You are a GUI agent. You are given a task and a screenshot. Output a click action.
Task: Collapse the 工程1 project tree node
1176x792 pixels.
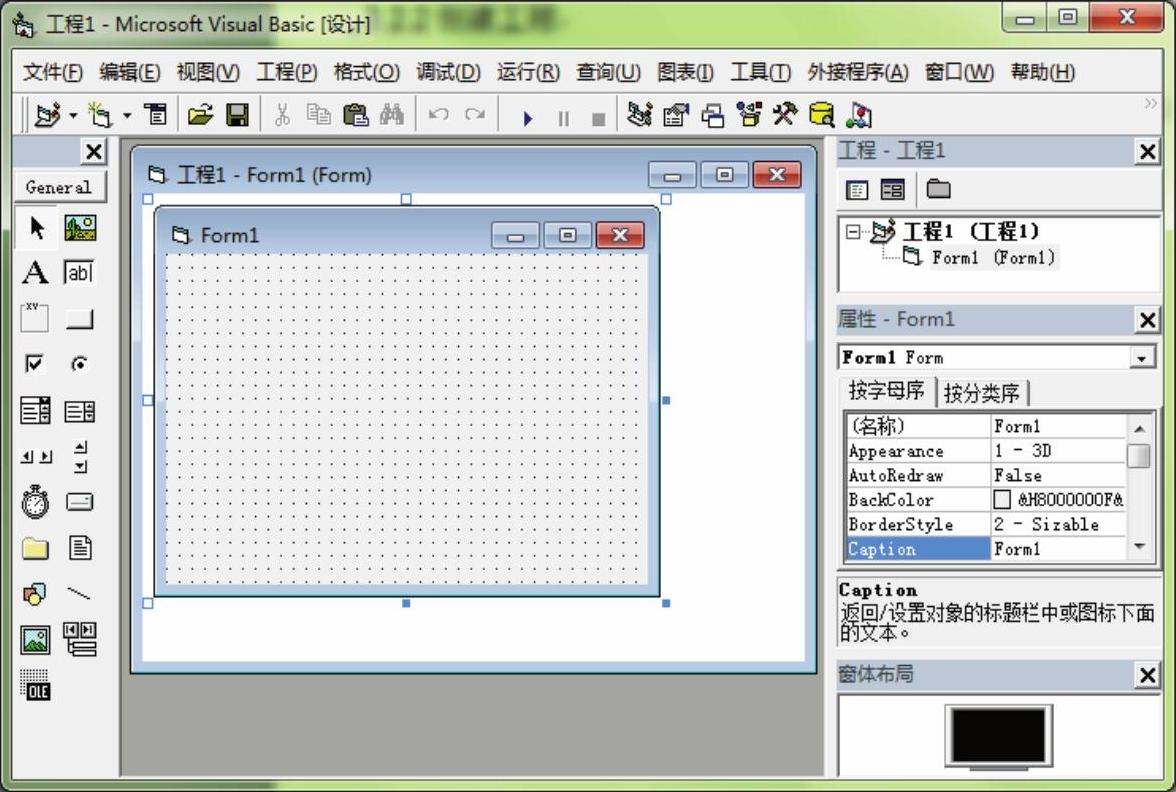click(x=853, y=231)
